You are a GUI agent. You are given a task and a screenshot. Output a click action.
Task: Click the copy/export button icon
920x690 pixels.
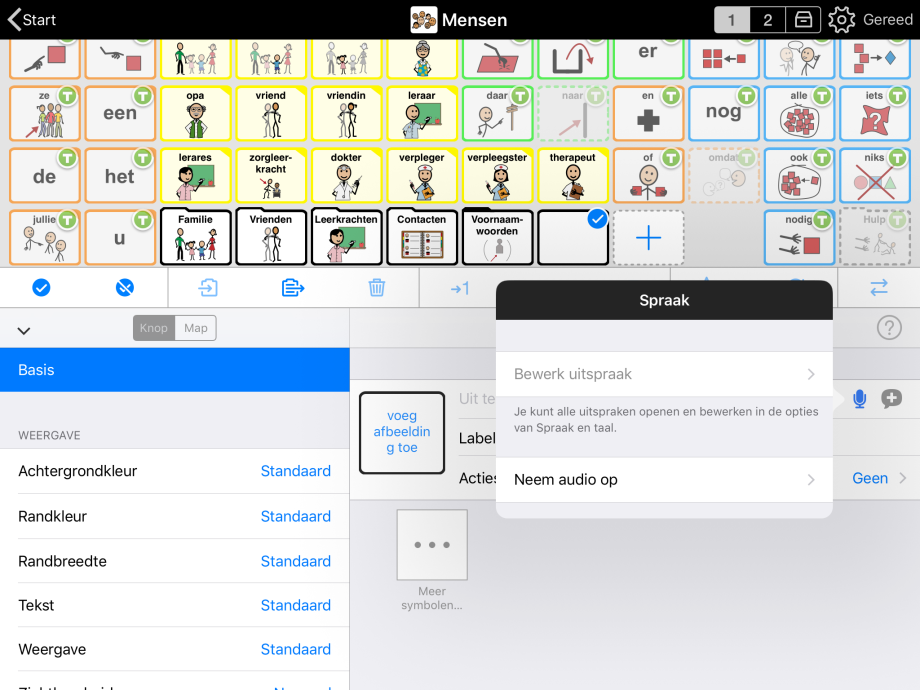292,288
